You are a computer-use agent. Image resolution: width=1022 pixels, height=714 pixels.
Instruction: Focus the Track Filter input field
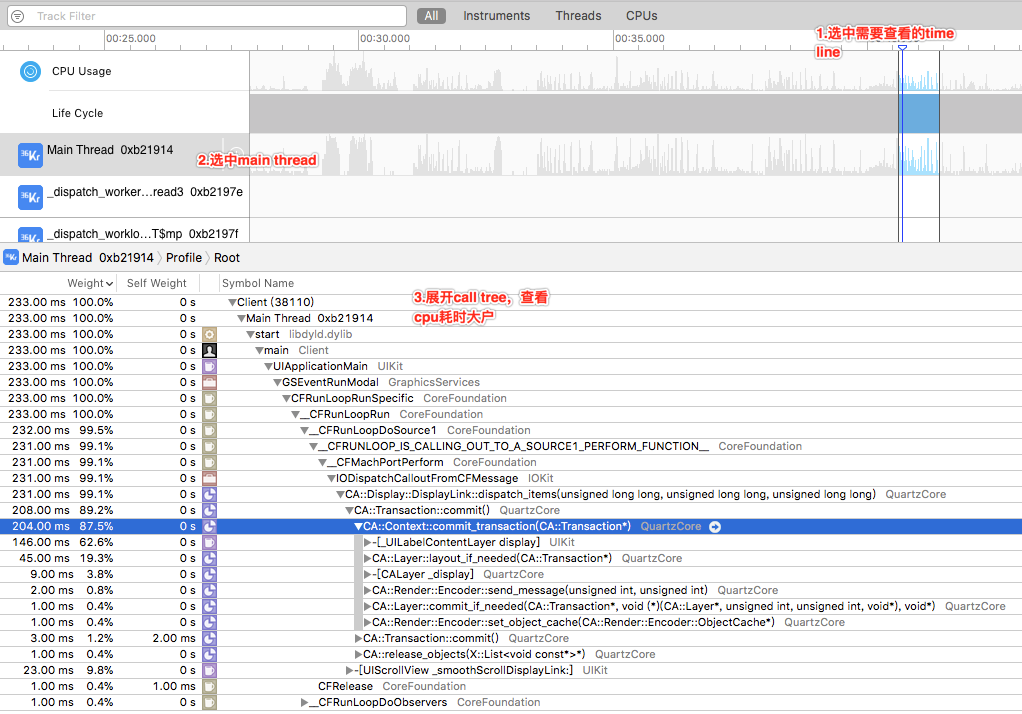coord(207,16)
